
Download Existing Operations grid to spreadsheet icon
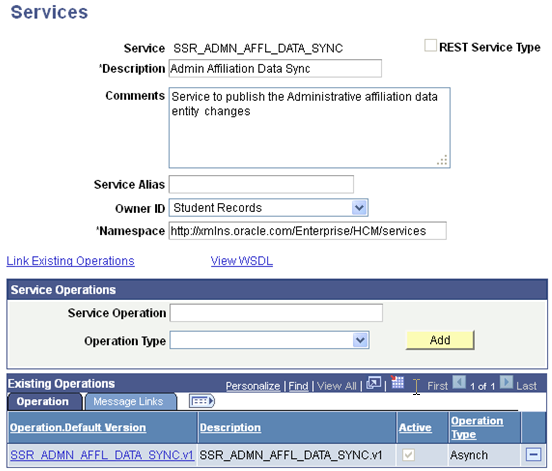397,382
